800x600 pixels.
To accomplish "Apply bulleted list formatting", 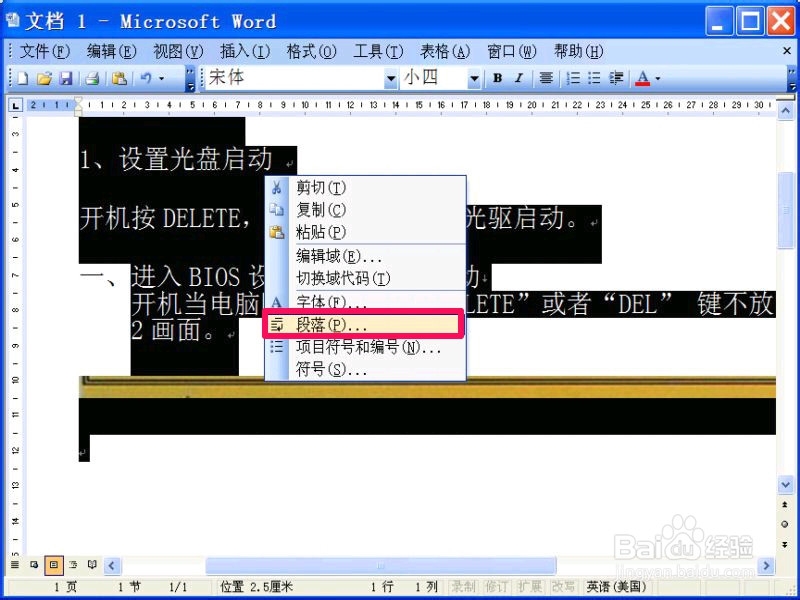I will click(594, 78).
